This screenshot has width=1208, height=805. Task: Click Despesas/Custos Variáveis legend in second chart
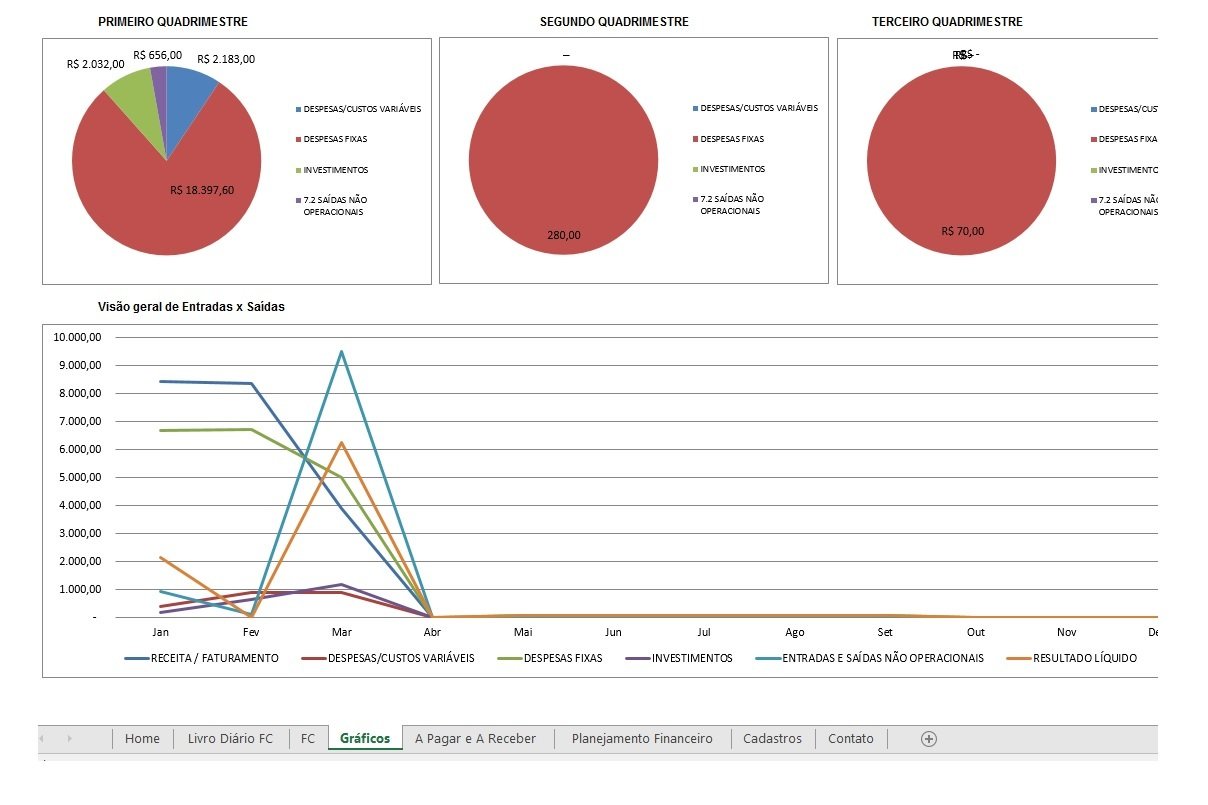pyautogui.click(x=755, y=107)
